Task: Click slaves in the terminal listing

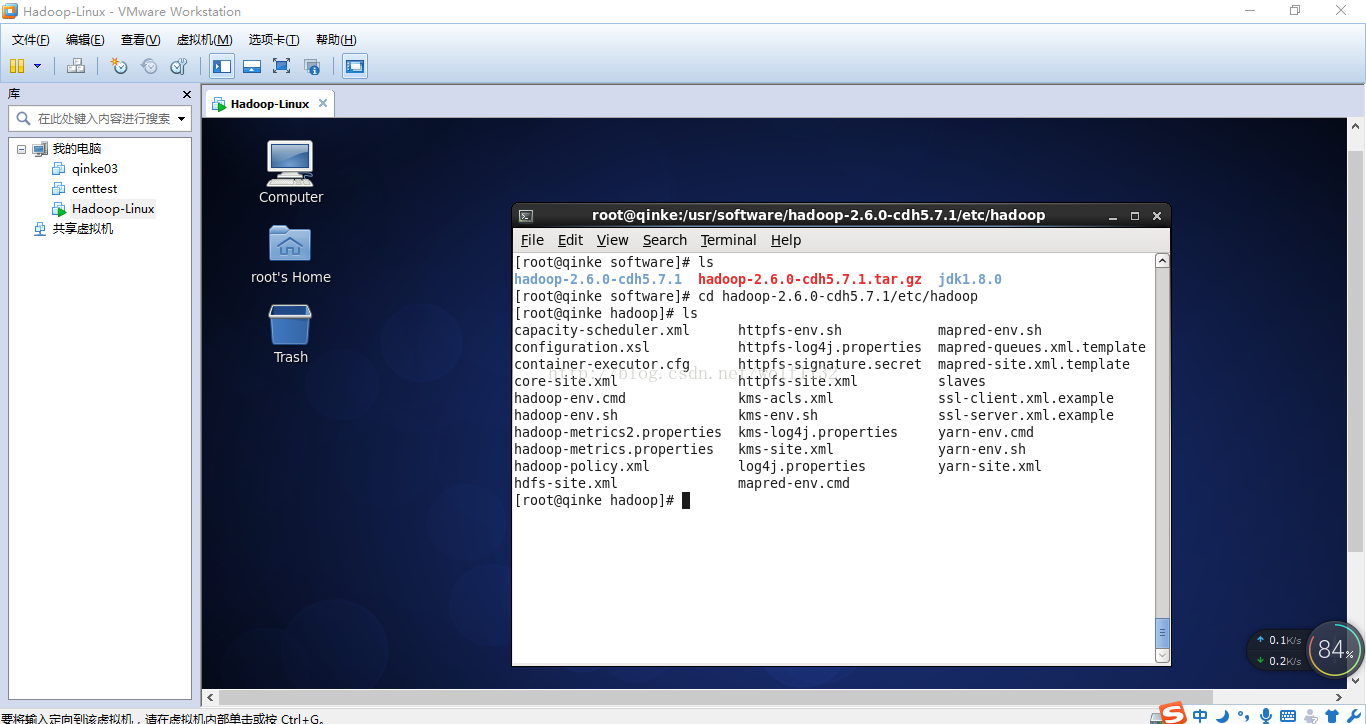Action: click(x=962, y=381)
